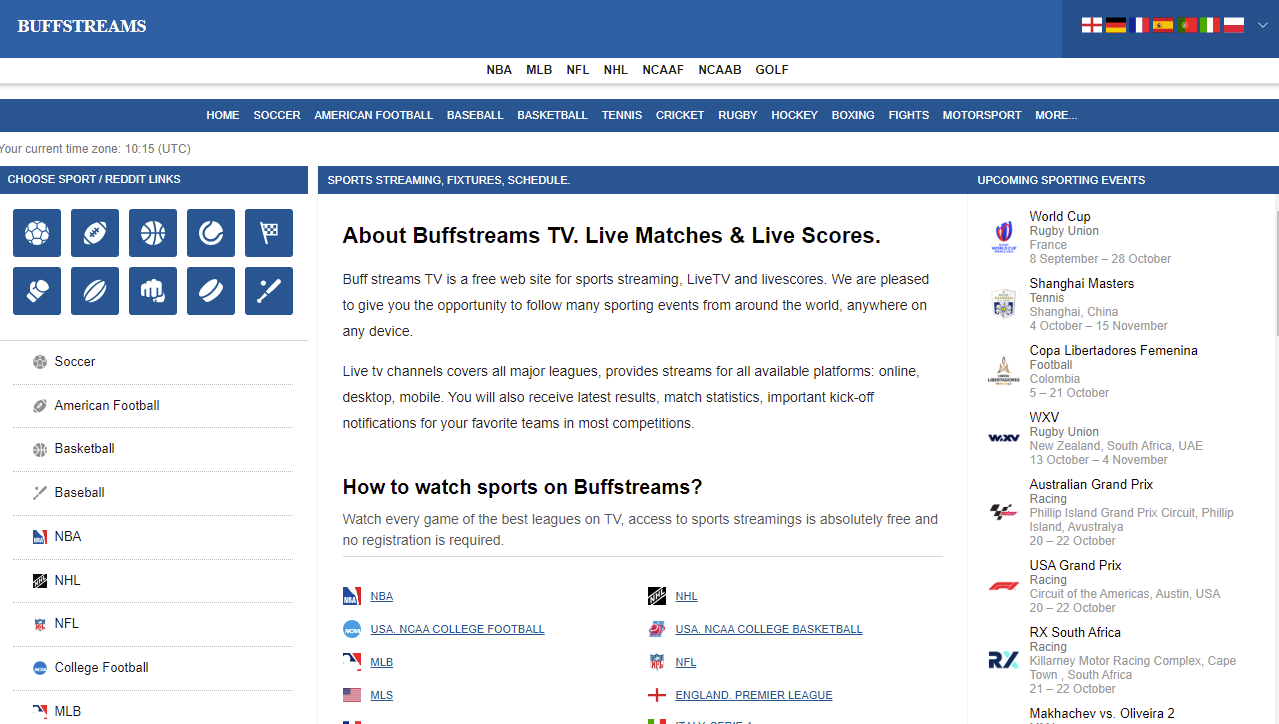The height and width of the screenshot is (724, 1279).
Task: Click the fist fights icon tile
Action: (x=153, y=291)
